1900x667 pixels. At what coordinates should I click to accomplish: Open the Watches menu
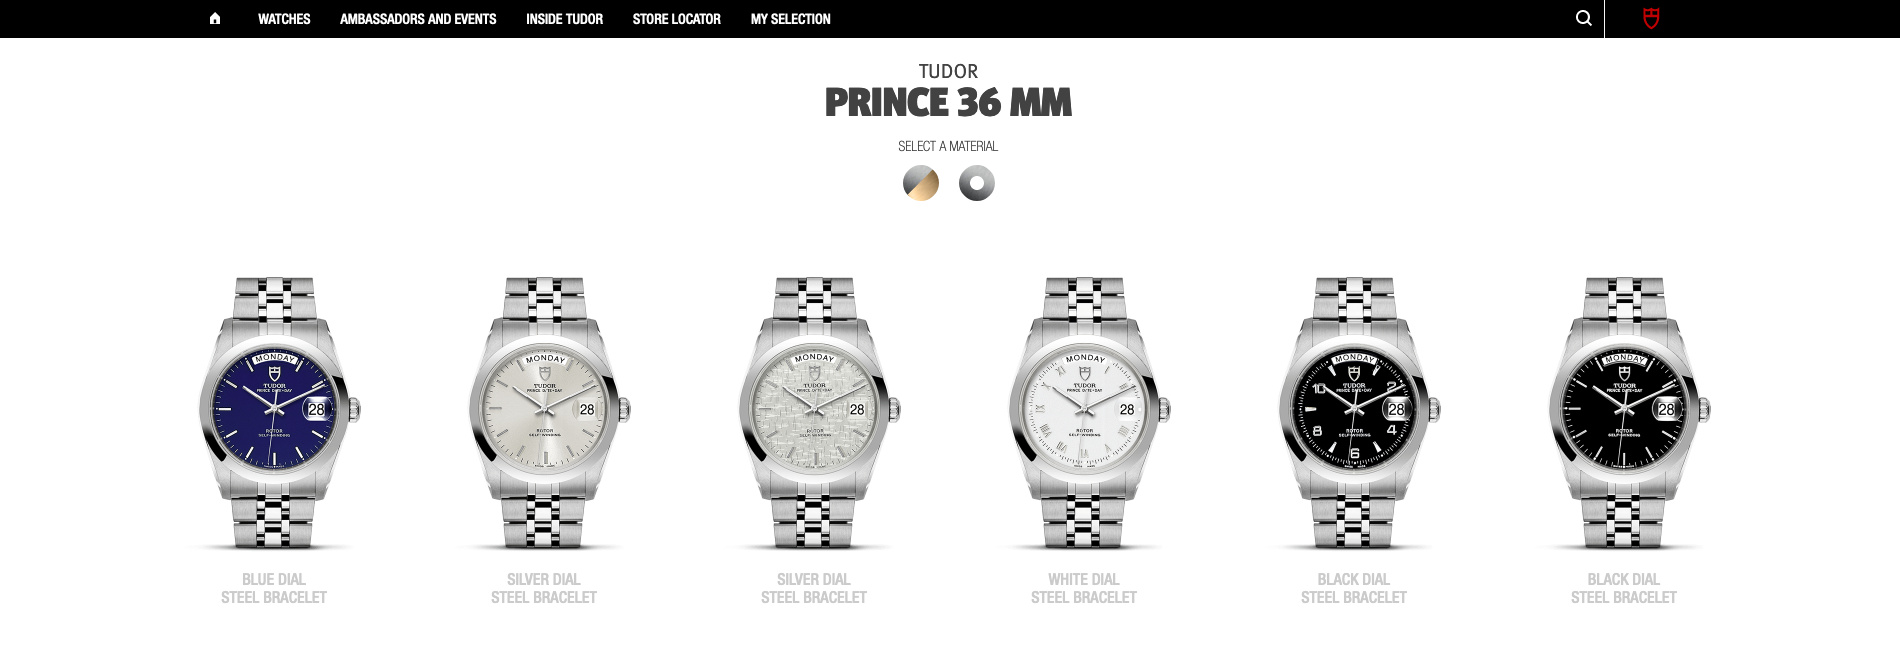[284, 19]
